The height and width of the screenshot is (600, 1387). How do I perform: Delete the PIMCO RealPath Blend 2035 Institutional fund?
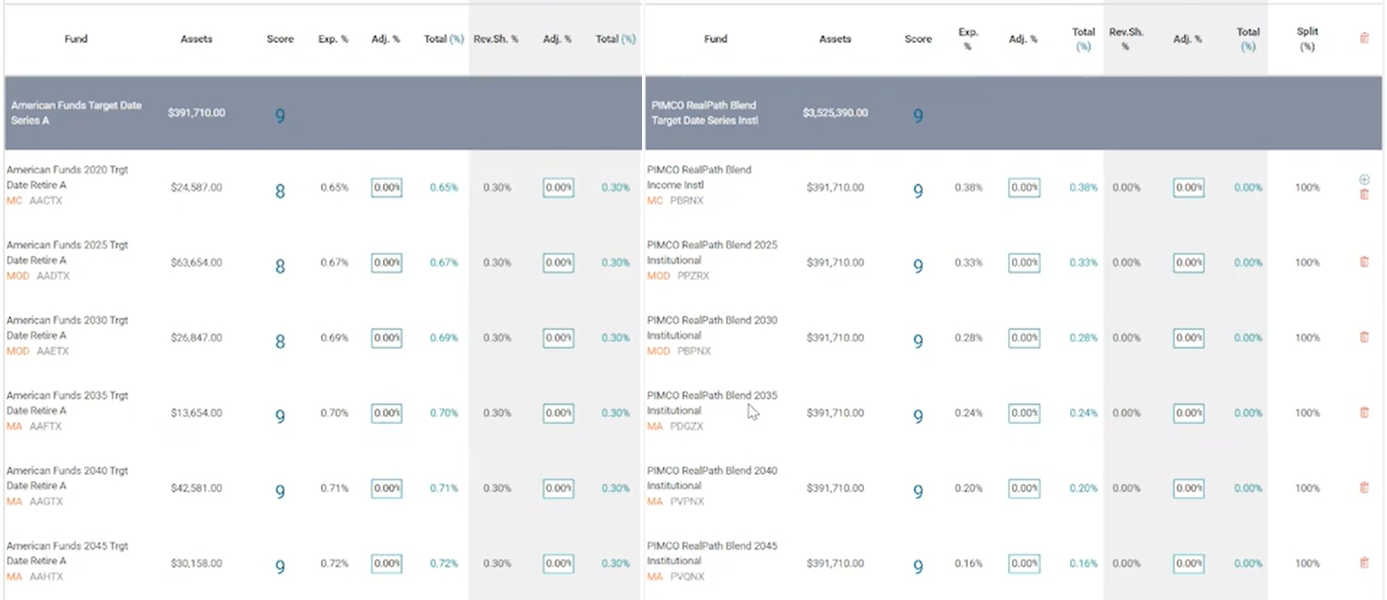coord(1364,413)
